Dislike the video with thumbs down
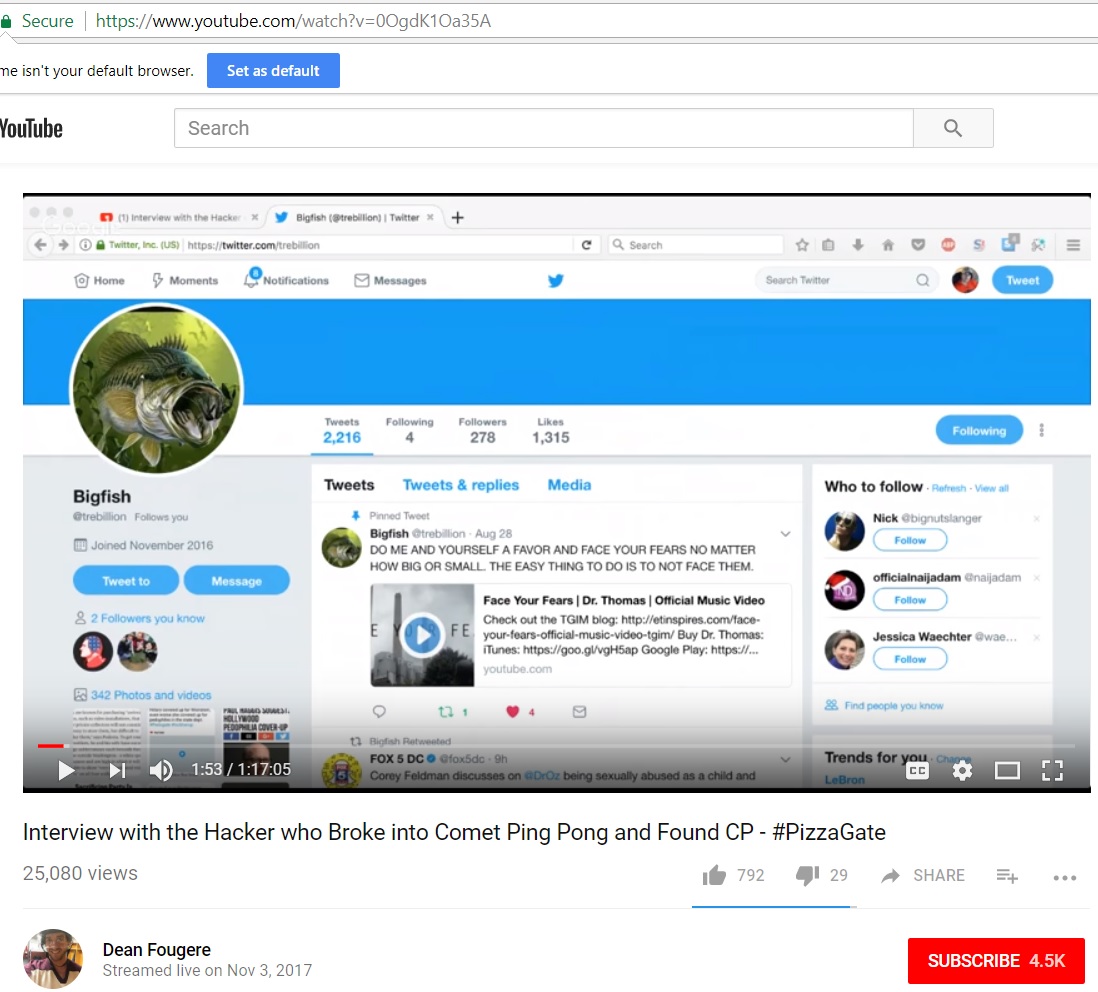The image size is (1098, 992). click(807, 875)
